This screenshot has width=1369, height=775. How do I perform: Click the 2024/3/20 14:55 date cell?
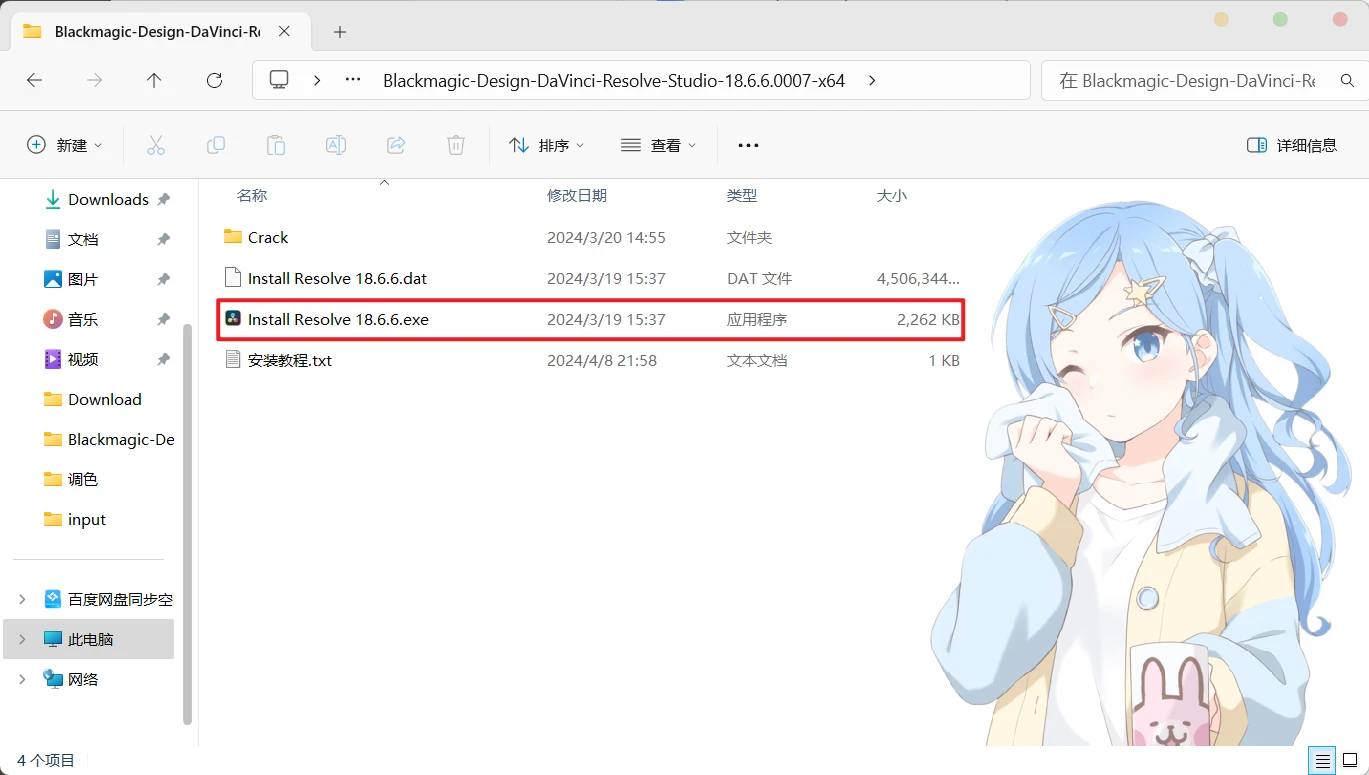click(606, 237)
